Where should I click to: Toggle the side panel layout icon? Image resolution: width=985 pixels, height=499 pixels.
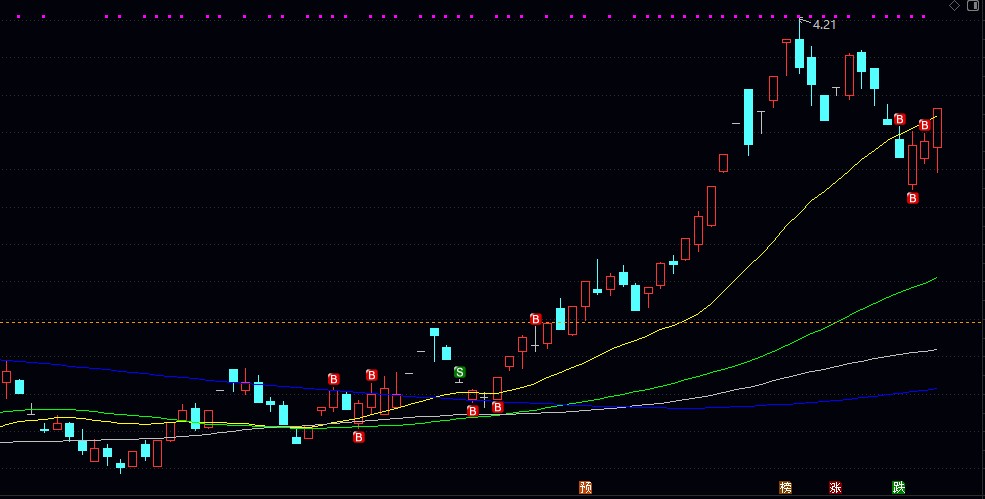click(972, 6)
